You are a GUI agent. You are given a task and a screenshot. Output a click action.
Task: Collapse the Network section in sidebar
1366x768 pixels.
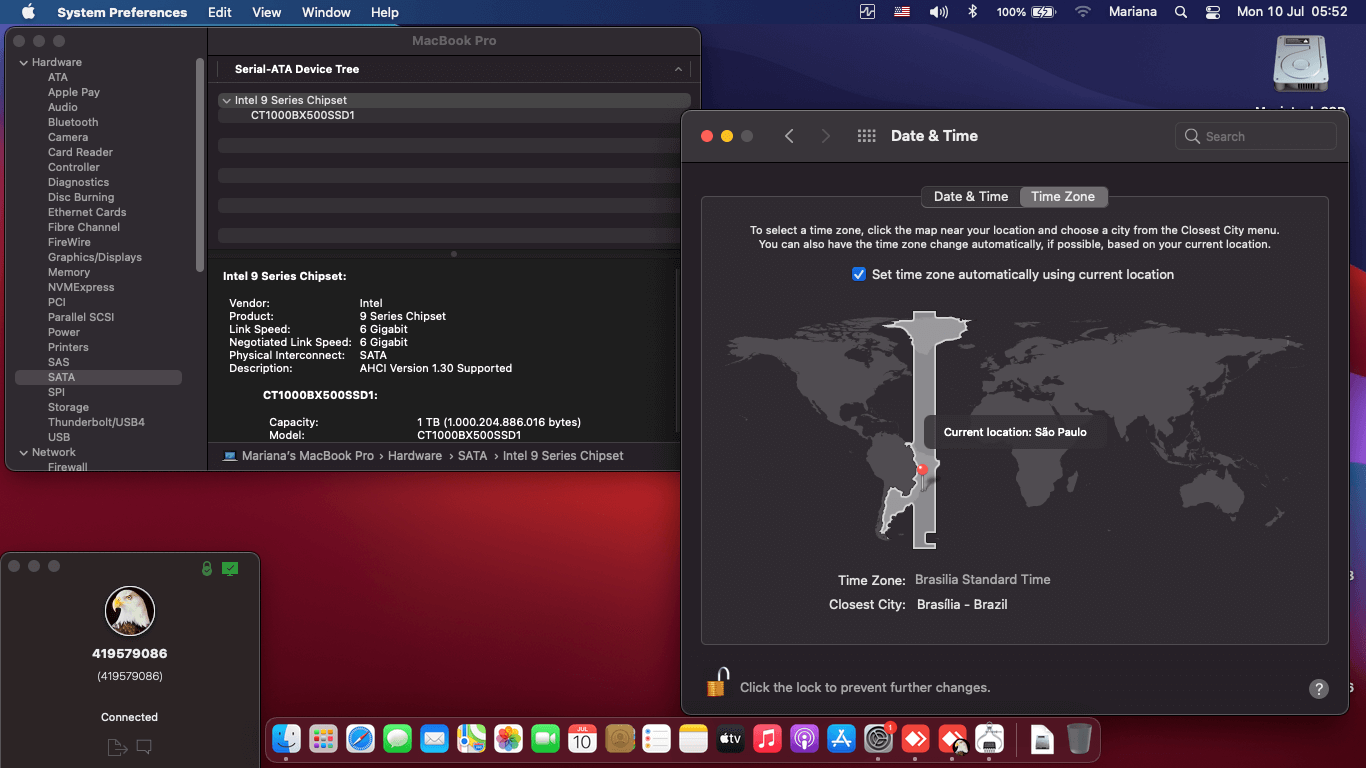24,452
